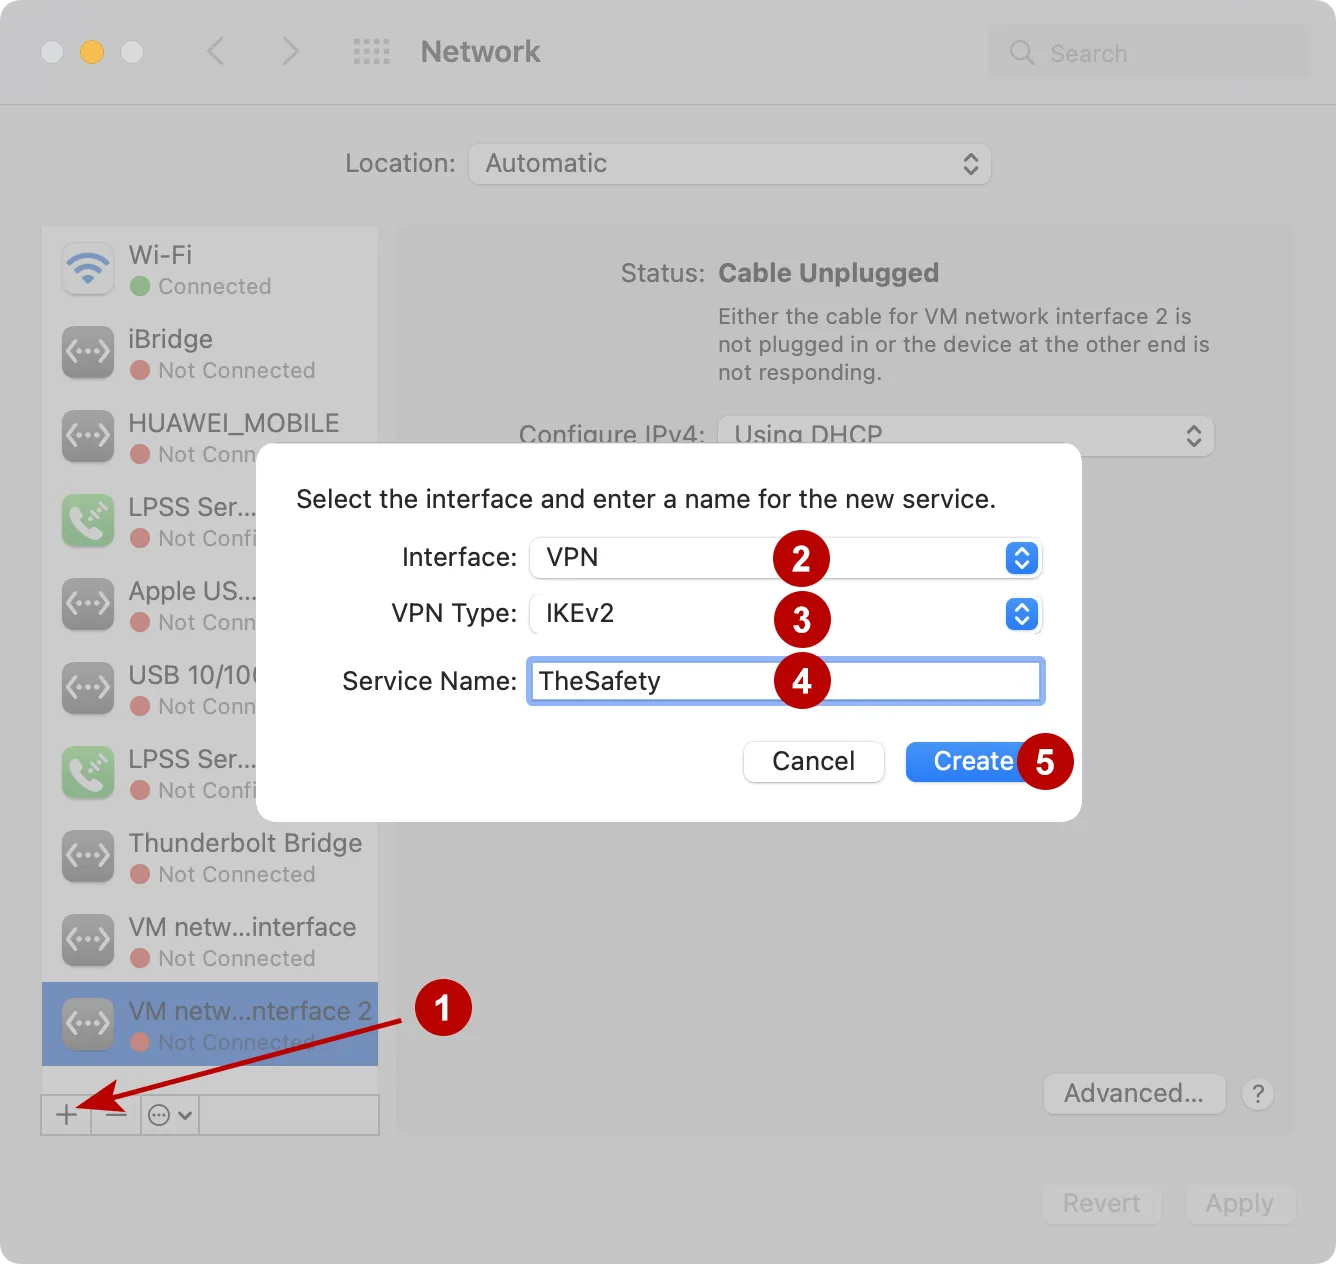Click the plus icon to add a service
Image resolution: width=1336 pixels, height=1264 pixels.
65,1114
